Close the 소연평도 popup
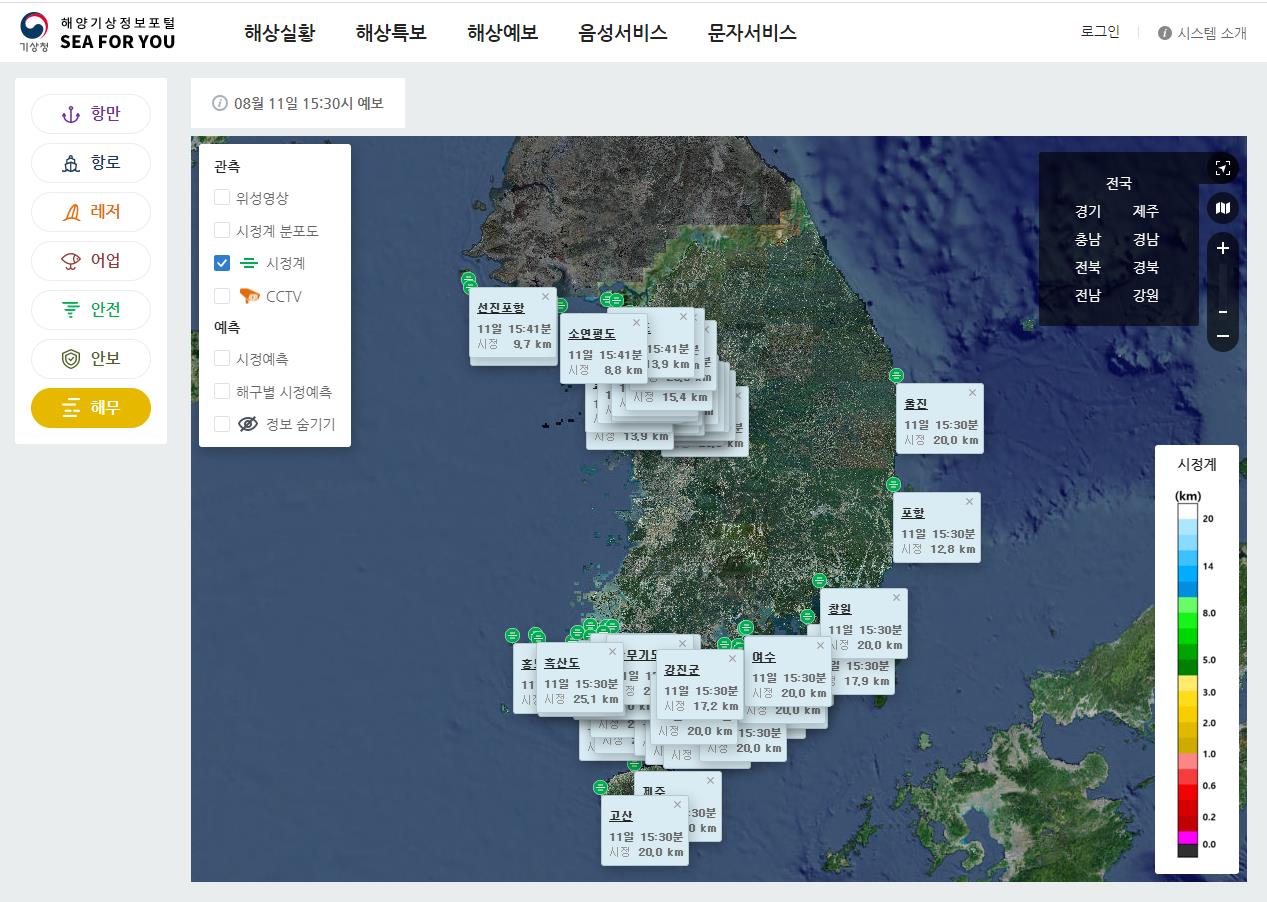1267x902 pixels. (x=636, y=322)
